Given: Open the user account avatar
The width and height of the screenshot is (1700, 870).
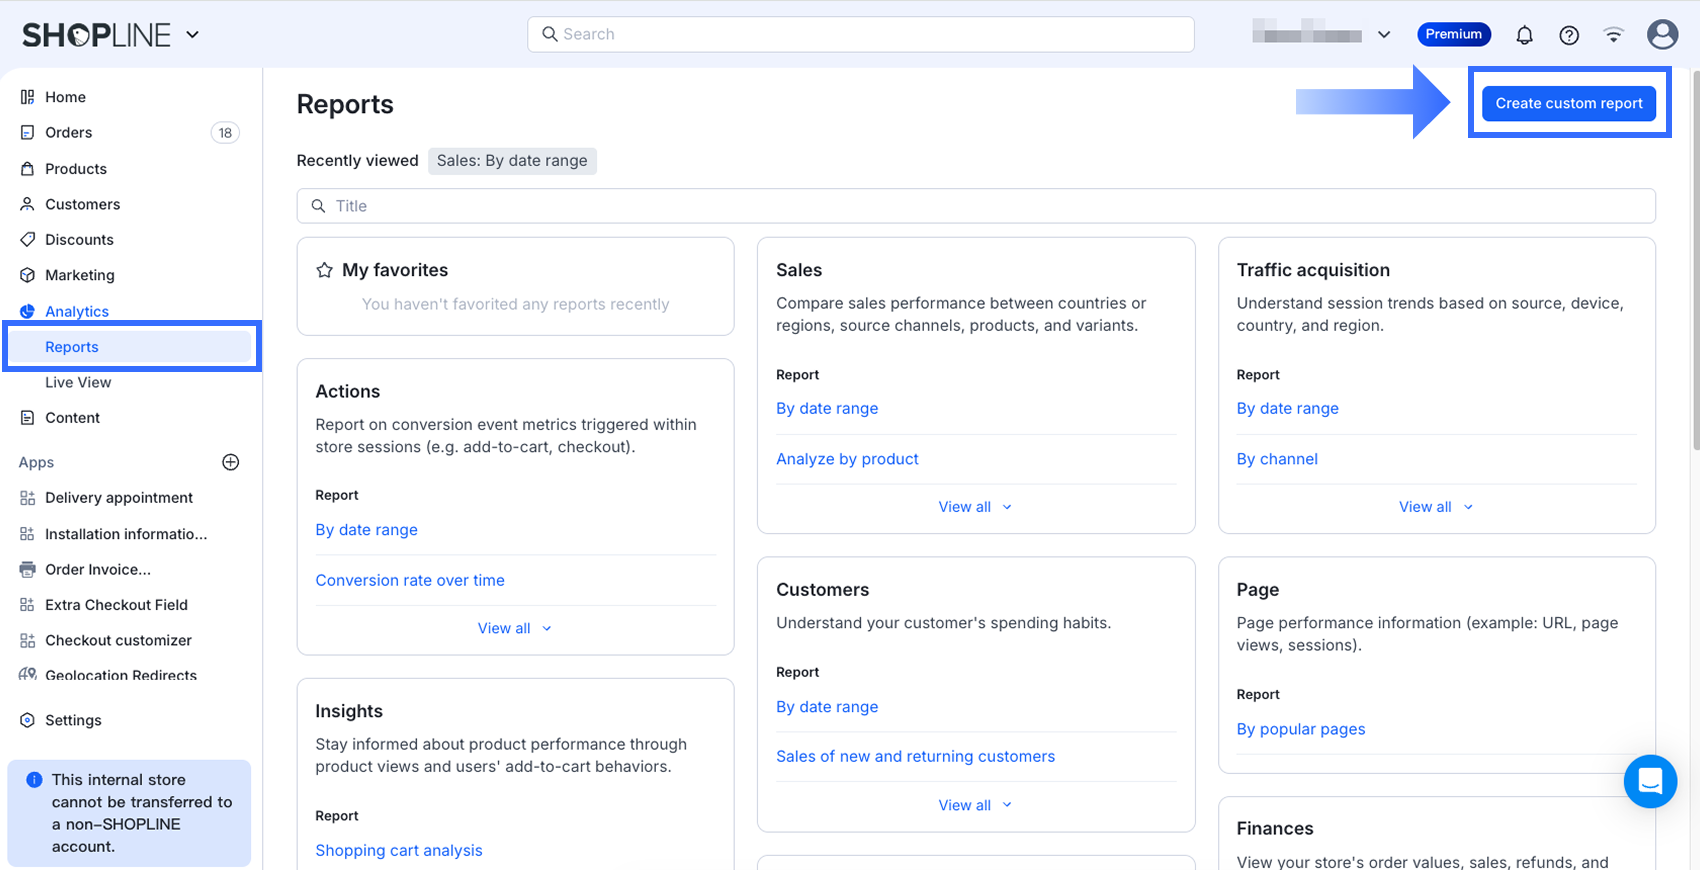Looking at the screenshot, I should coord(1662,35).
